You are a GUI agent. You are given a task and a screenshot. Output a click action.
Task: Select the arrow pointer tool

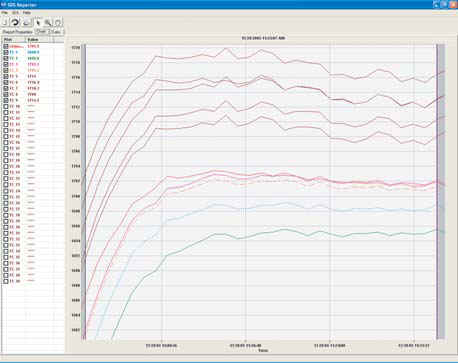tap(38, 22)
